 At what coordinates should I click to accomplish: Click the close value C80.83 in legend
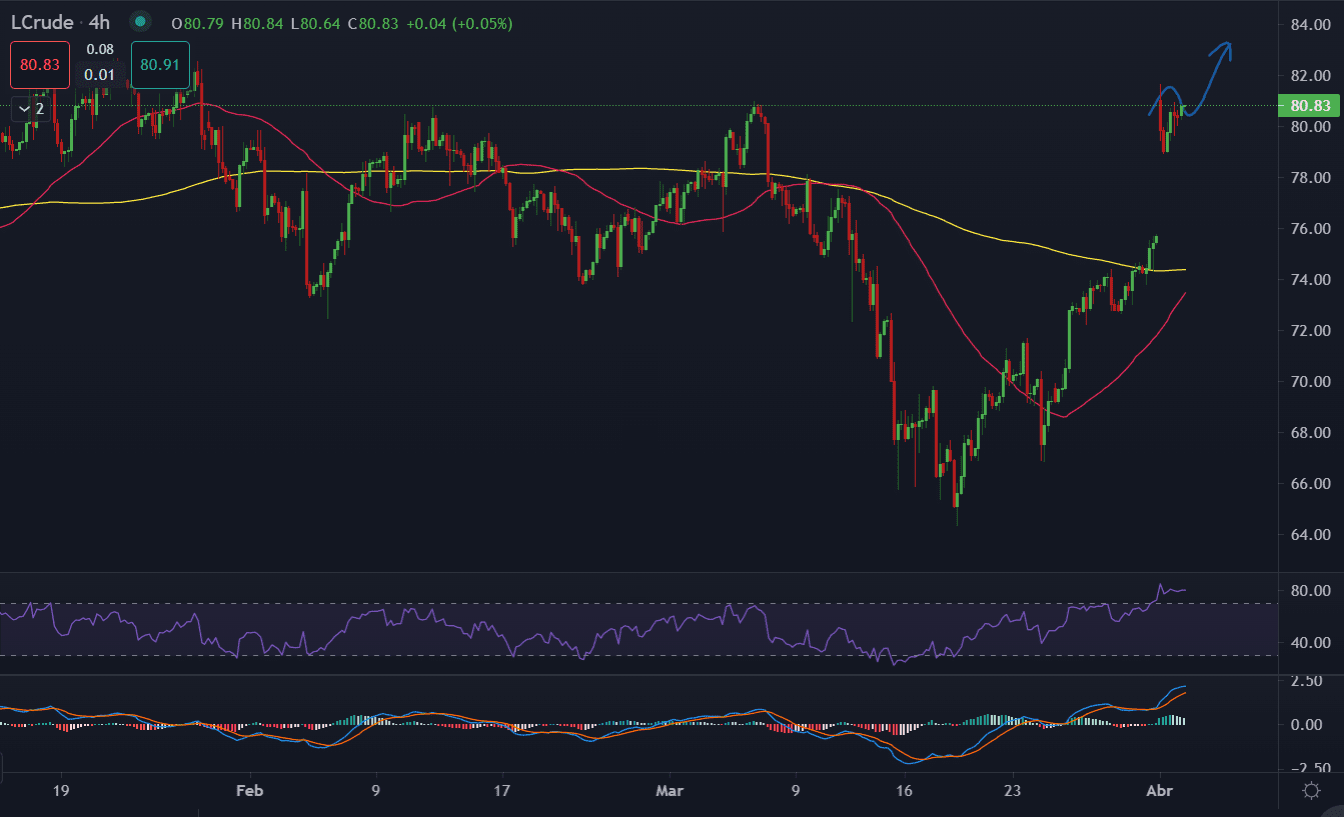(374, 23)
